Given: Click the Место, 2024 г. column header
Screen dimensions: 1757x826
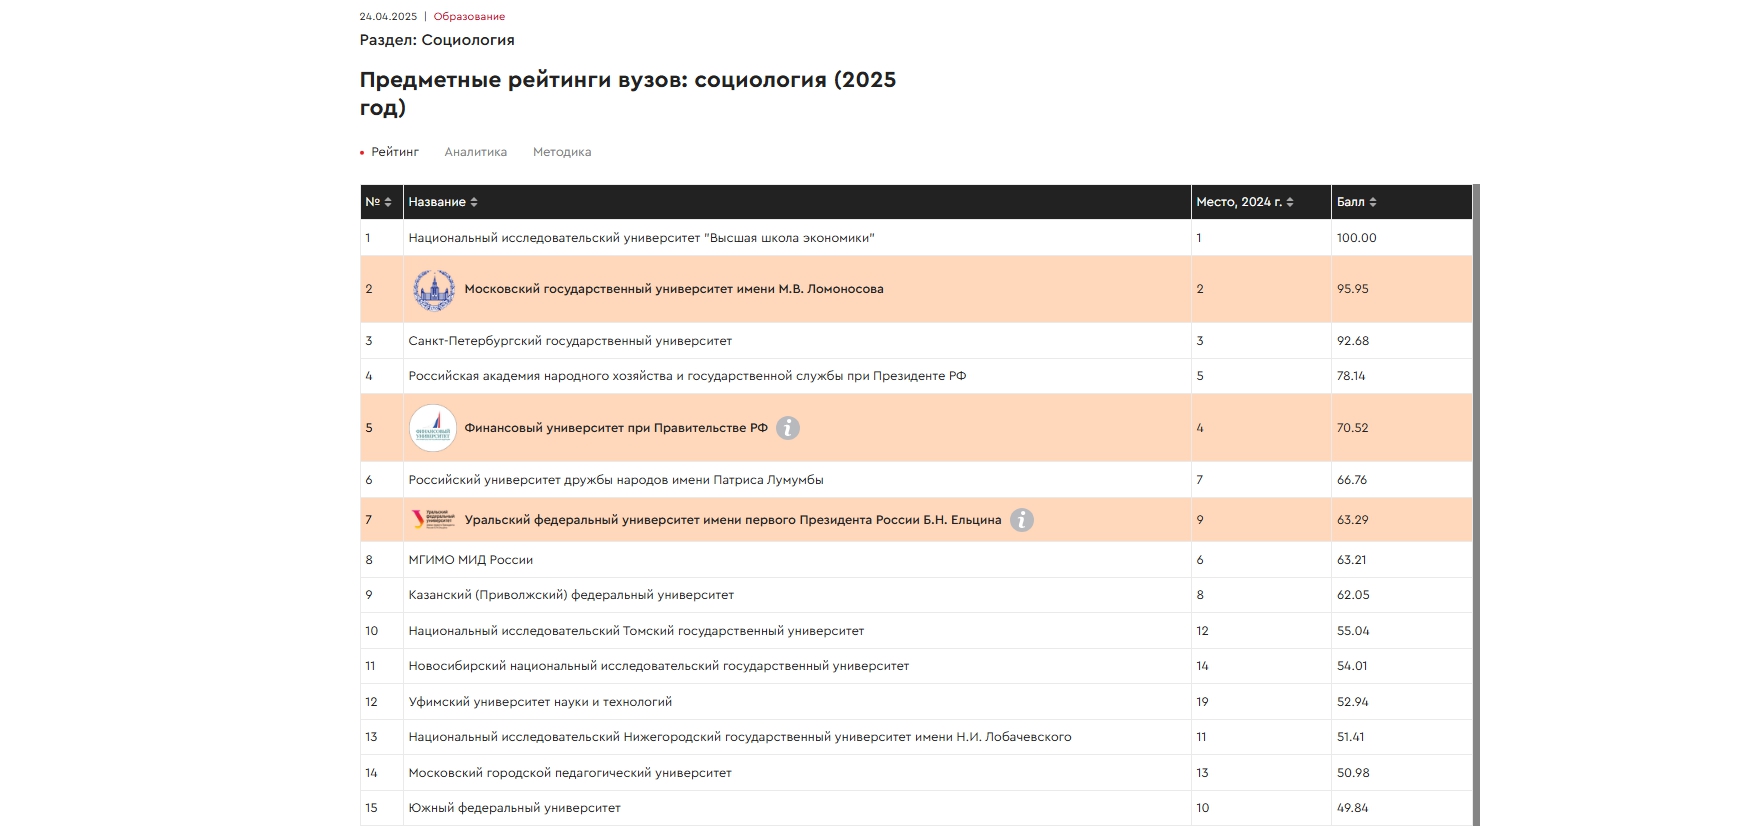Looking at the screenshot, I should (1261, 202).
